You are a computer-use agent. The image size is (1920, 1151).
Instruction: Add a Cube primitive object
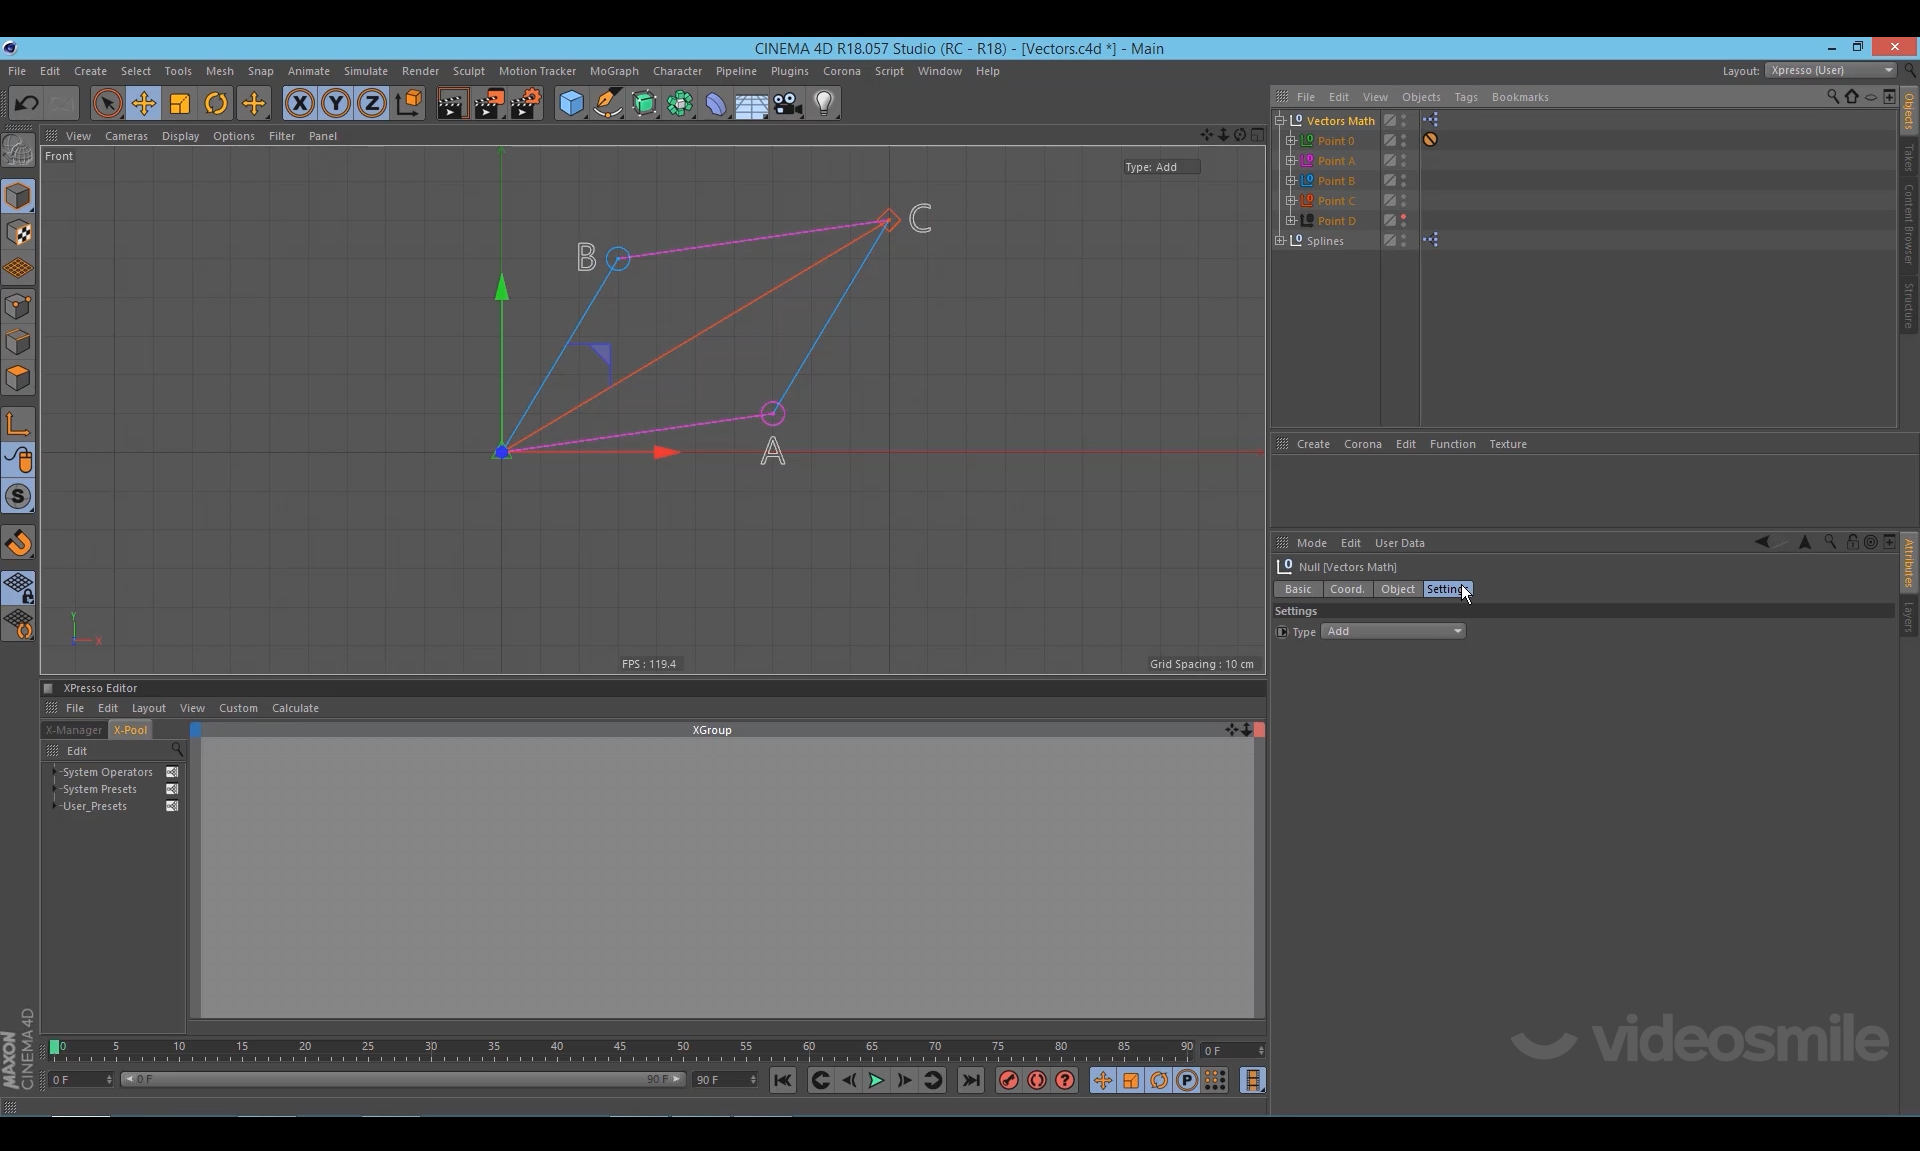coord(571,104)
